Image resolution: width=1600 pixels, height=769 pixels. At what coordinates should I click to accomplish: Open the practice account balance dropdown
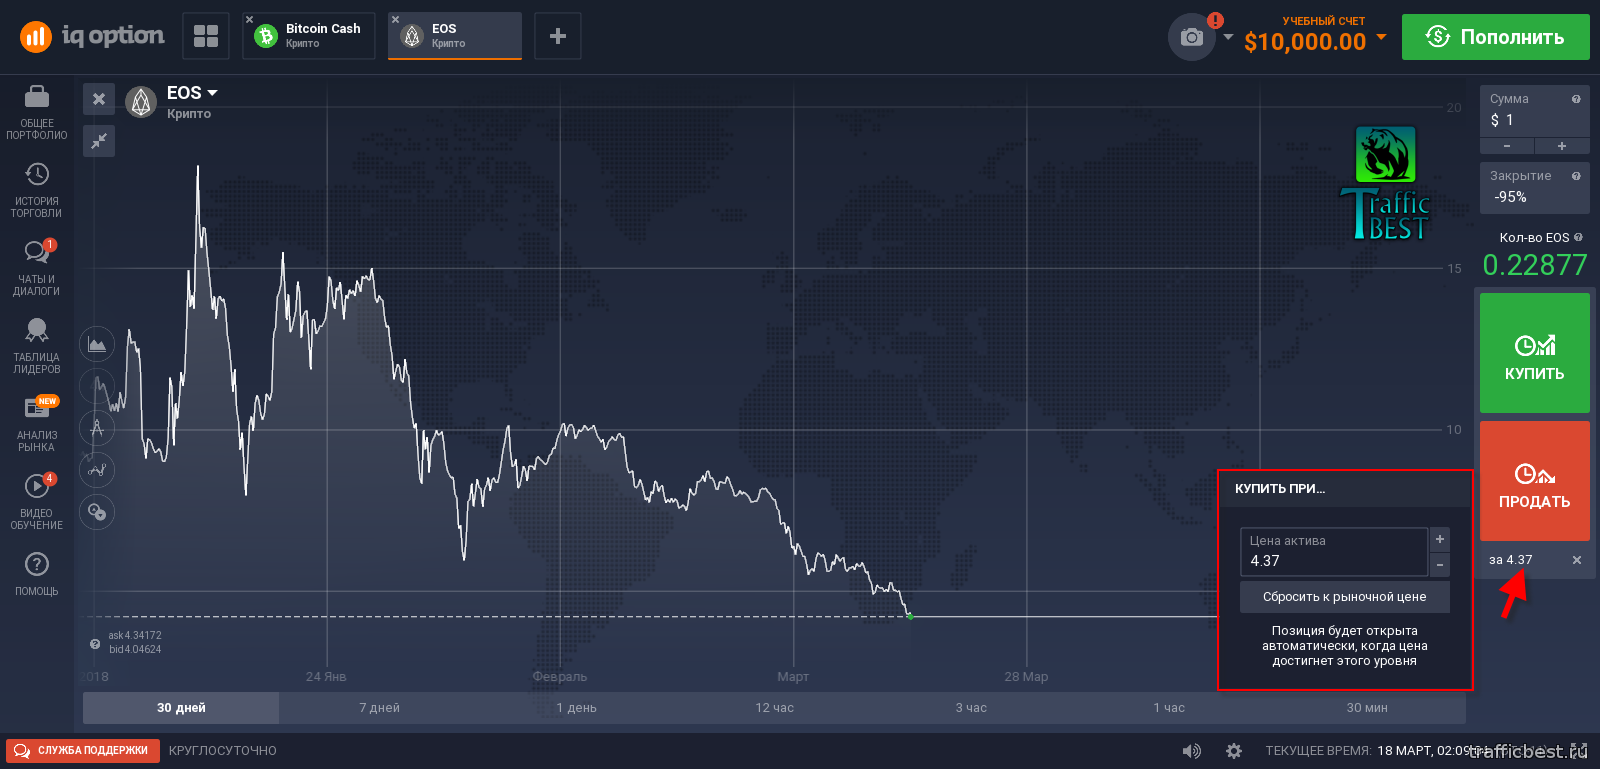coord(1382,37)
